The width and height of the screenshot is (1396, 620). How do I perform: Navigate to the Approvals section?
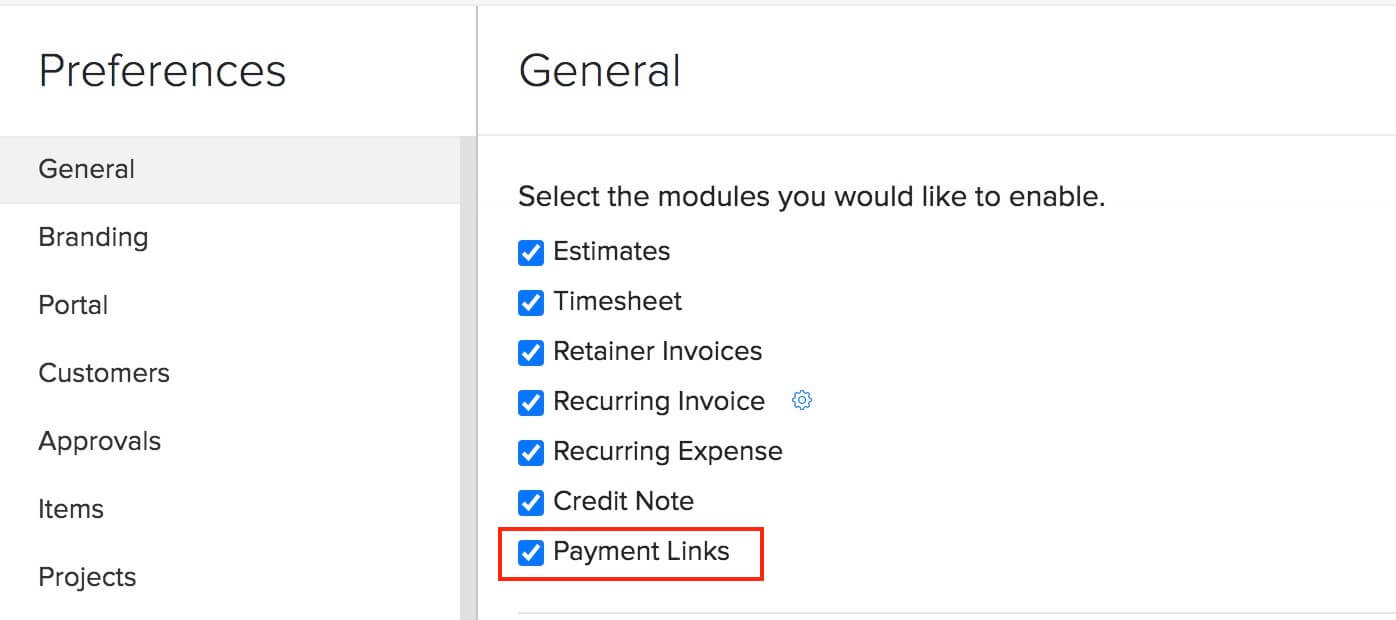100,441
